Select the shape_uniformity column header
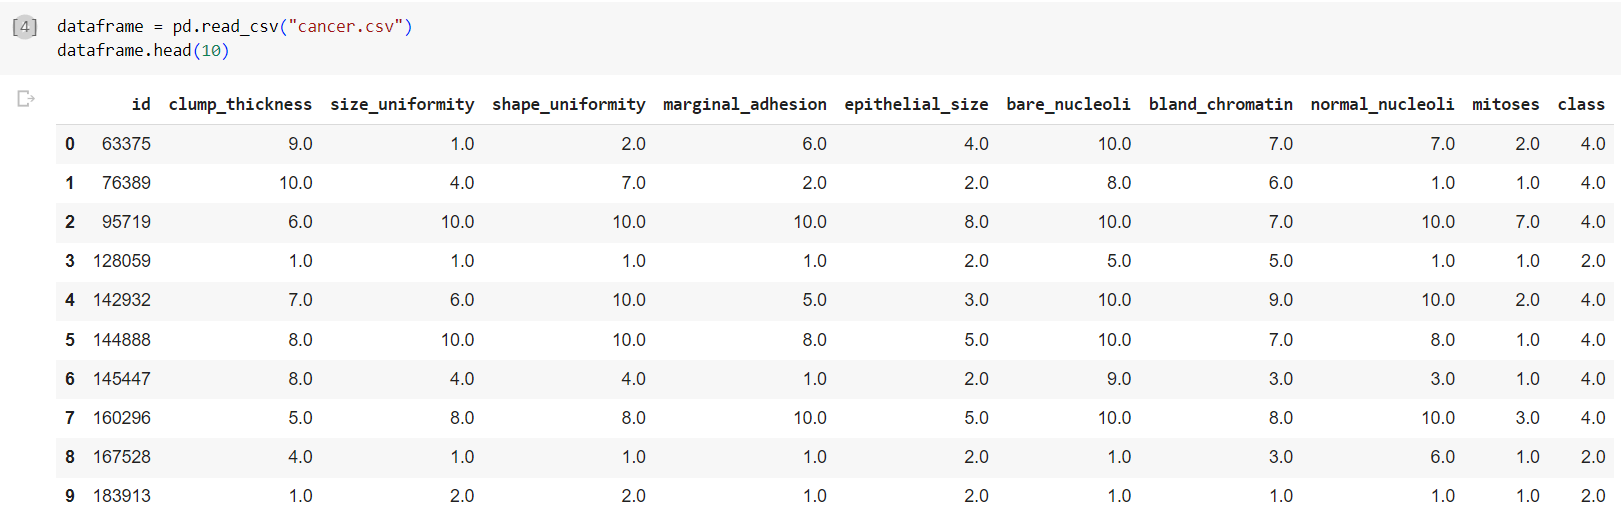1621x519 pixels. [569, 104]
